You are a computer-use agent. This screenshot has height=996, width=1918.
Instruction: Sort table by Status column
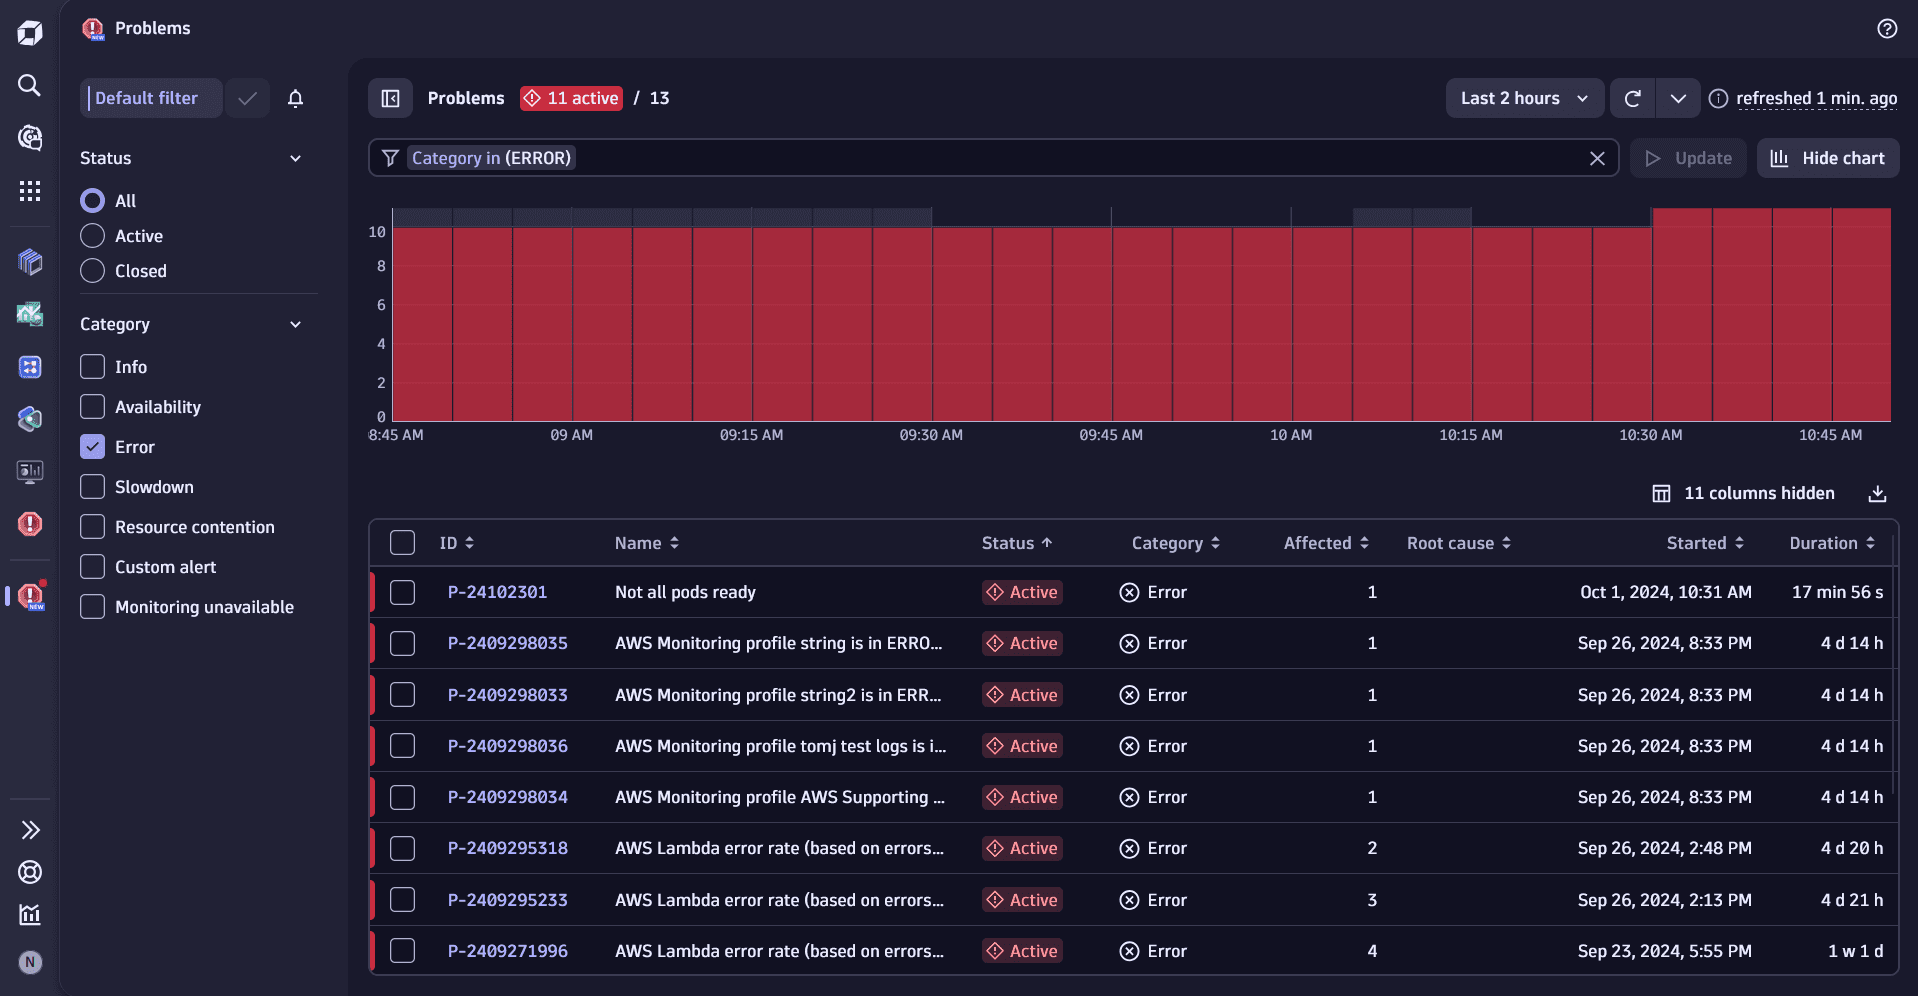(x=1017, y=543)
